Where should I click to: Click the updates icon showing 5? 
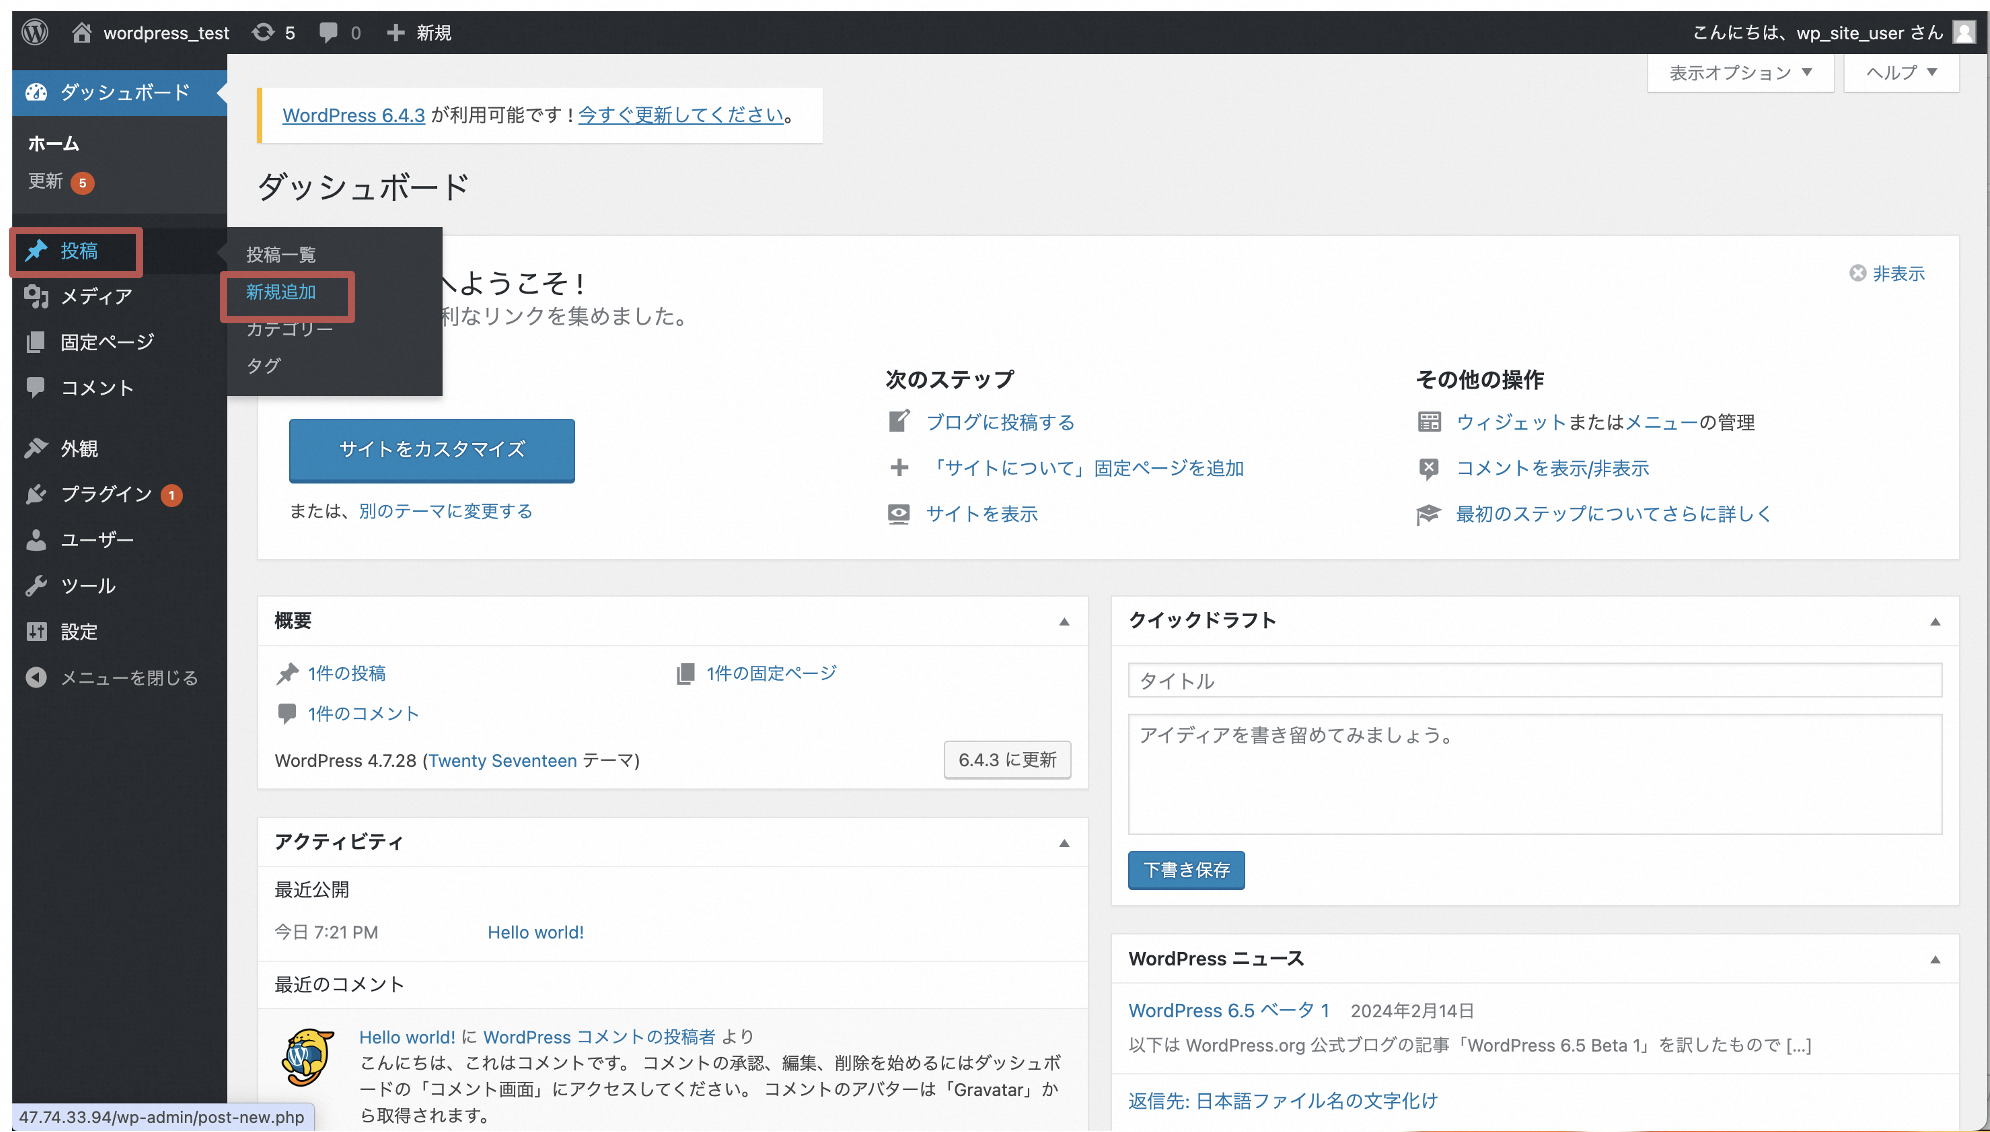coord(265,31)
